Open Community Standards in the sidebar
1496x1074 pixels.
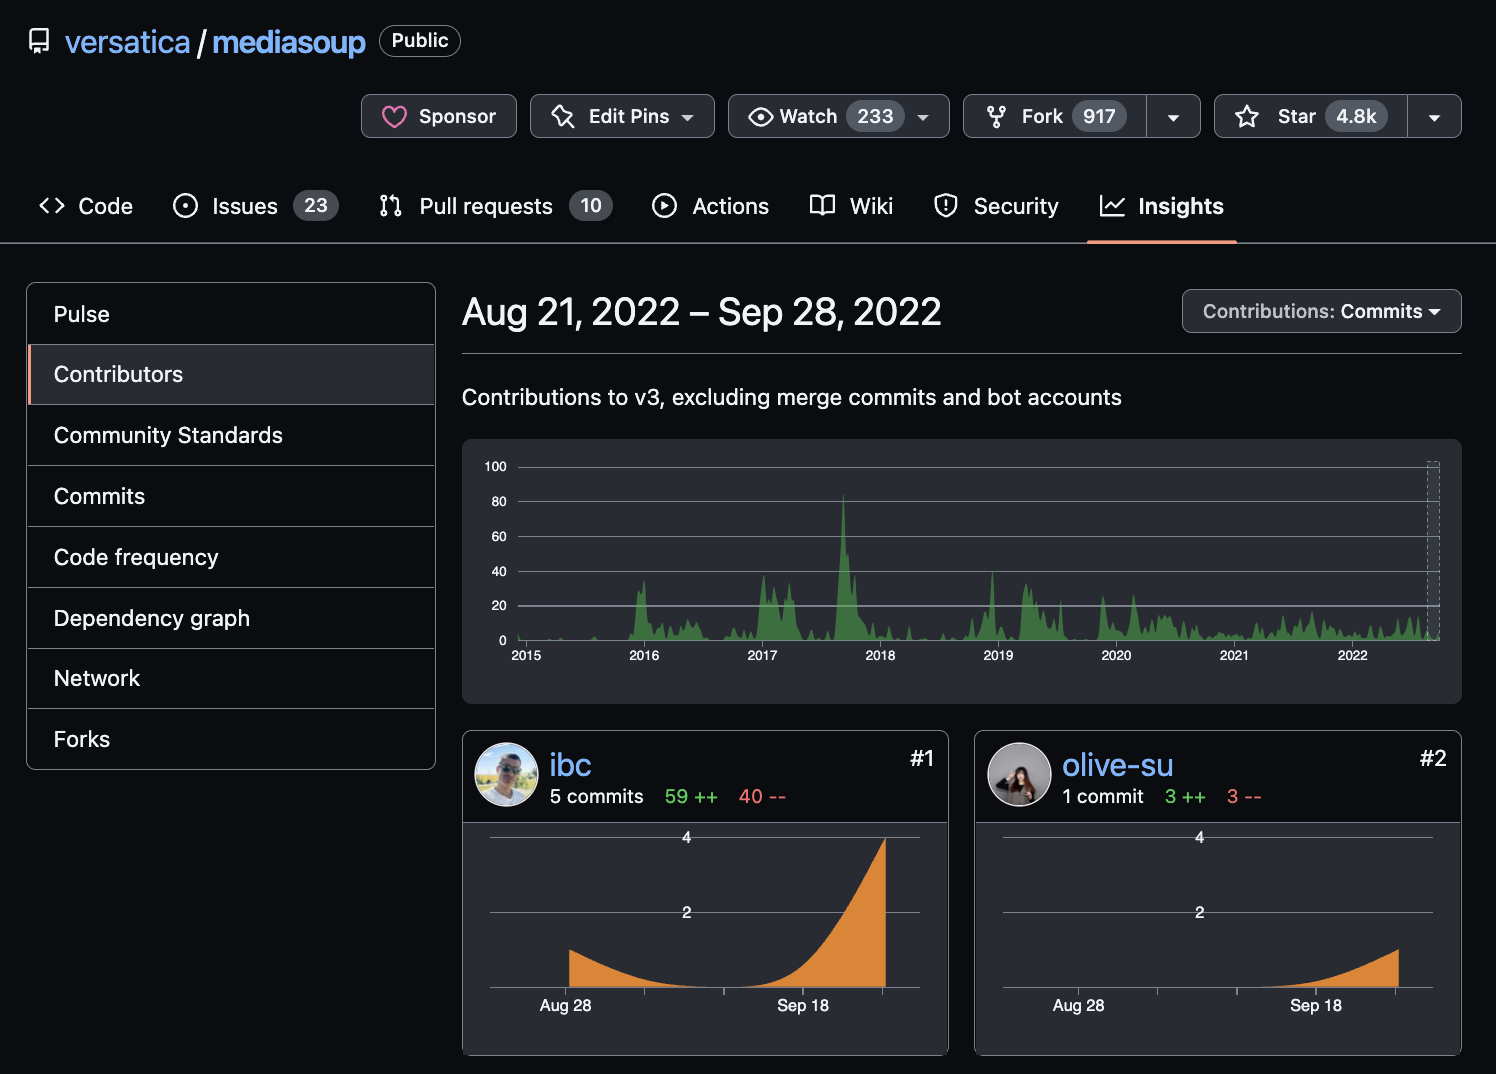(231, 435)
